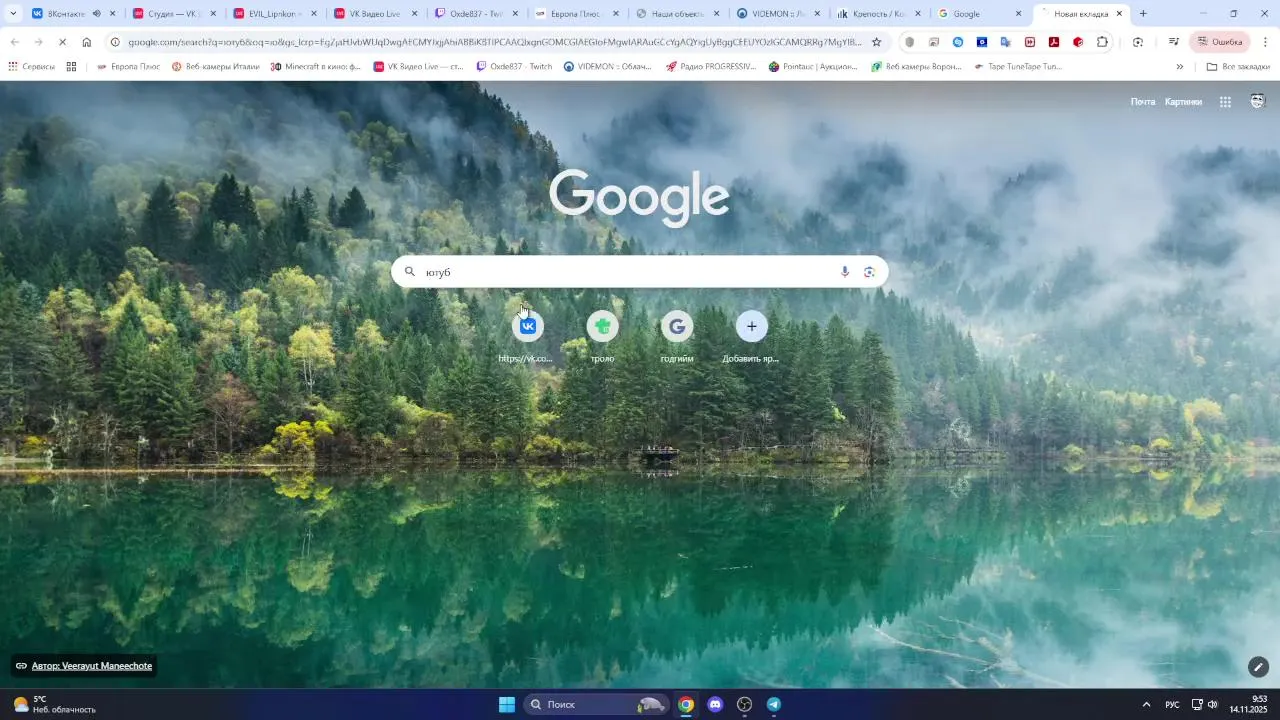The height and width of the screenshot is (720, 1280).
Task: Click the taskbar Поиск search box
Action: click(x=595, y=704)
